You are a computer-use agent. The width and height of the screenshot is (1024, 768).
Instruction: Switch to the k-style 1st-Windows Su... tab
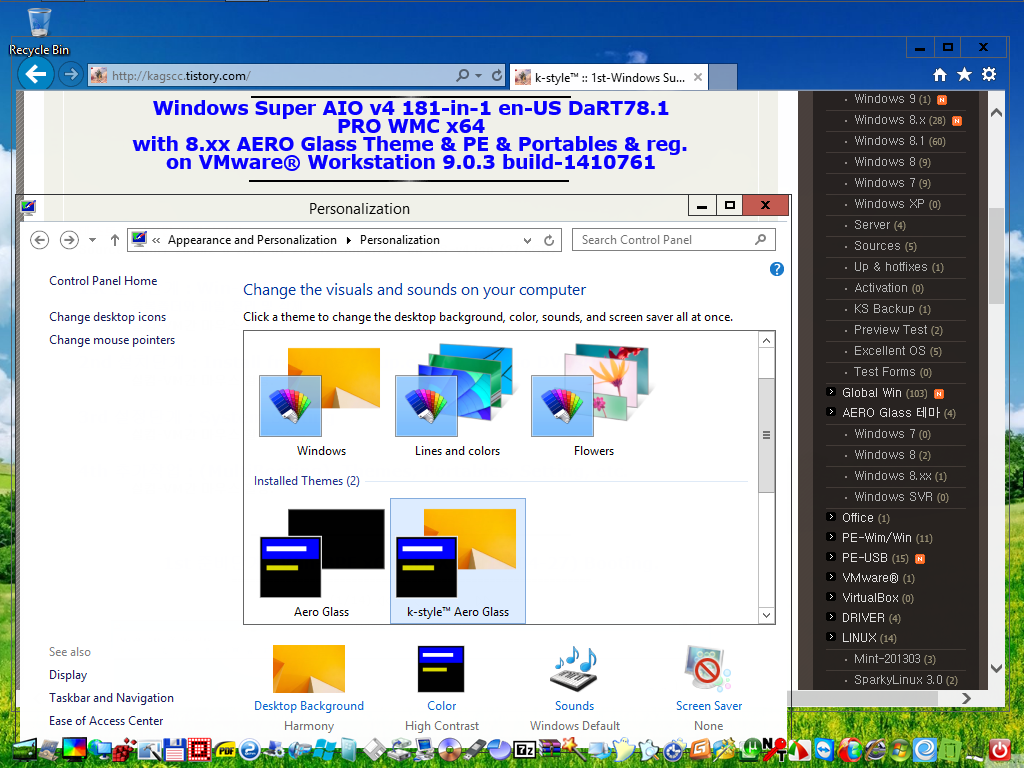pyautogui.click(x=609, y=78)
